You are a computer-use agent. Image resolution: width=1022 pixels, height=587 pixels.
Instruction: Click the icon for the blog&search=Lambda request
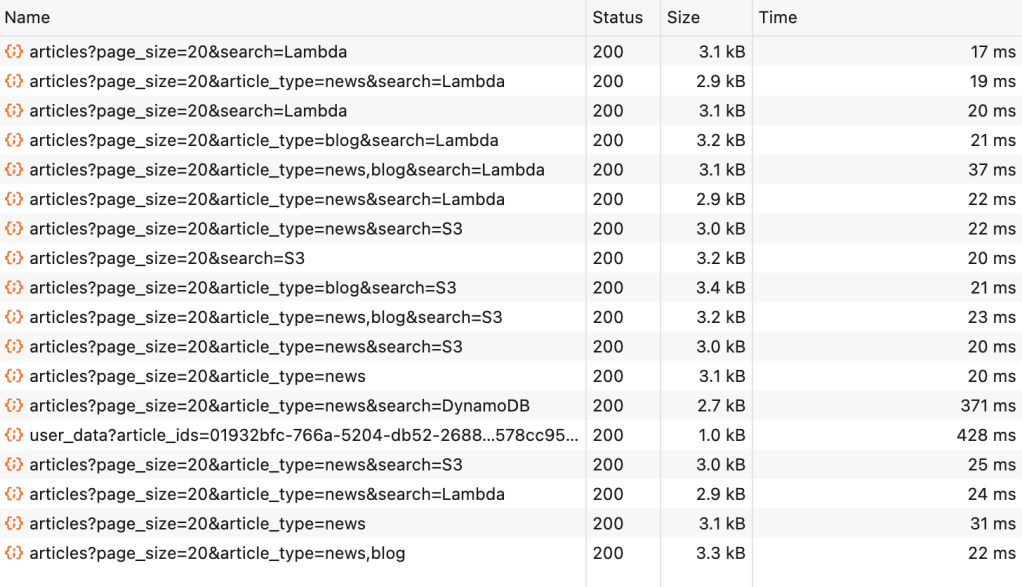pyautogui.click(x=14, y=140)
